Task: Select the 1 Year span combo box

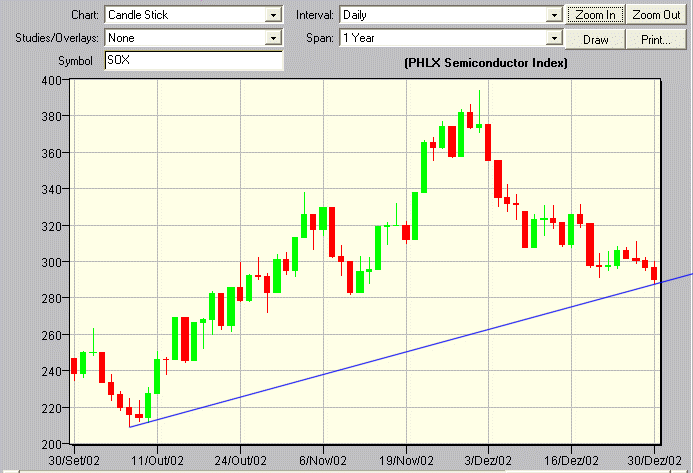Action: (x=451, y=38)
